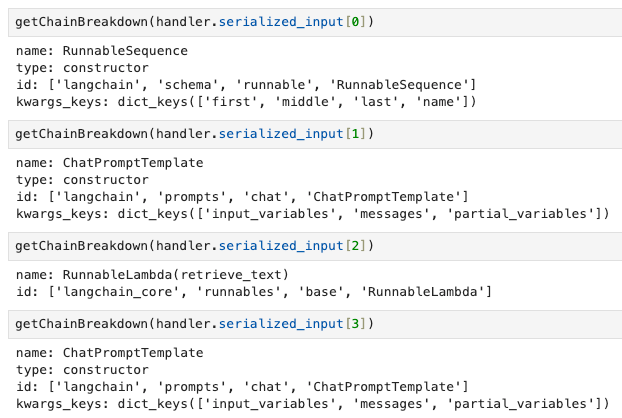Viewport: 622px width, 418px height.
Task: Click 'type: constructor' in the last cell's output
Action: pyautogui.click(x=80, y=371)
